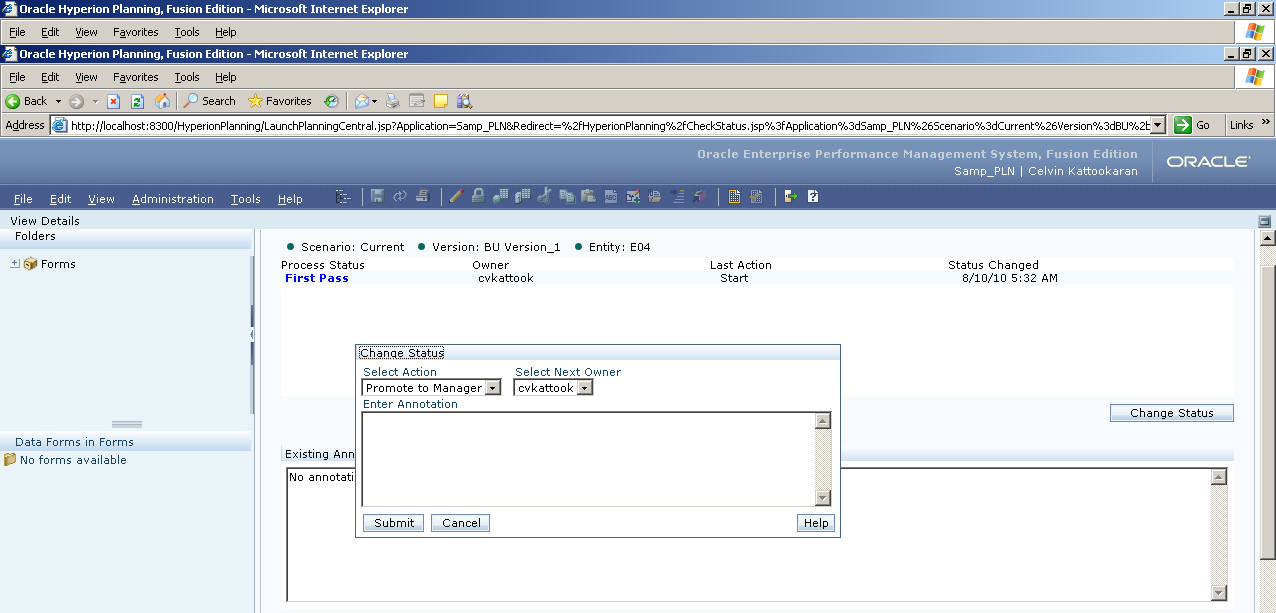
Task: Click inside the Enter Annotation text area
Action: 589,459
